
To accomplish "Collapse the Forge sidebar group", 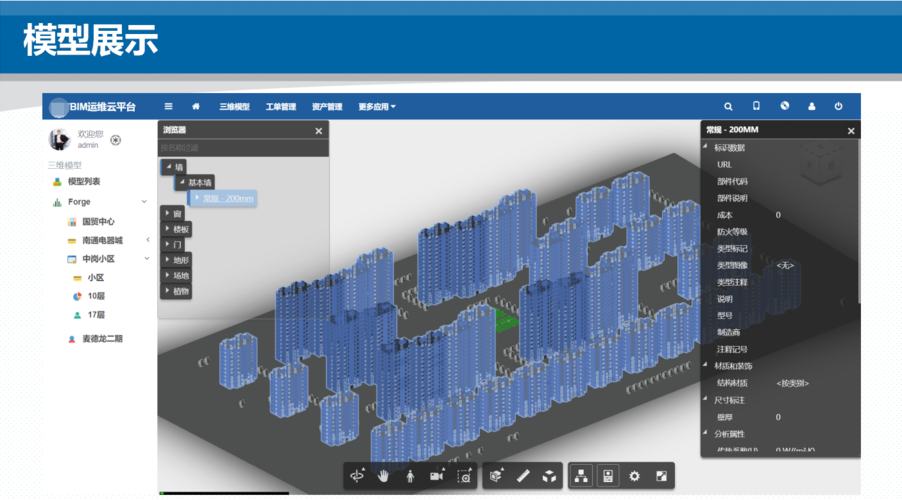I will [x=144, y=202].
